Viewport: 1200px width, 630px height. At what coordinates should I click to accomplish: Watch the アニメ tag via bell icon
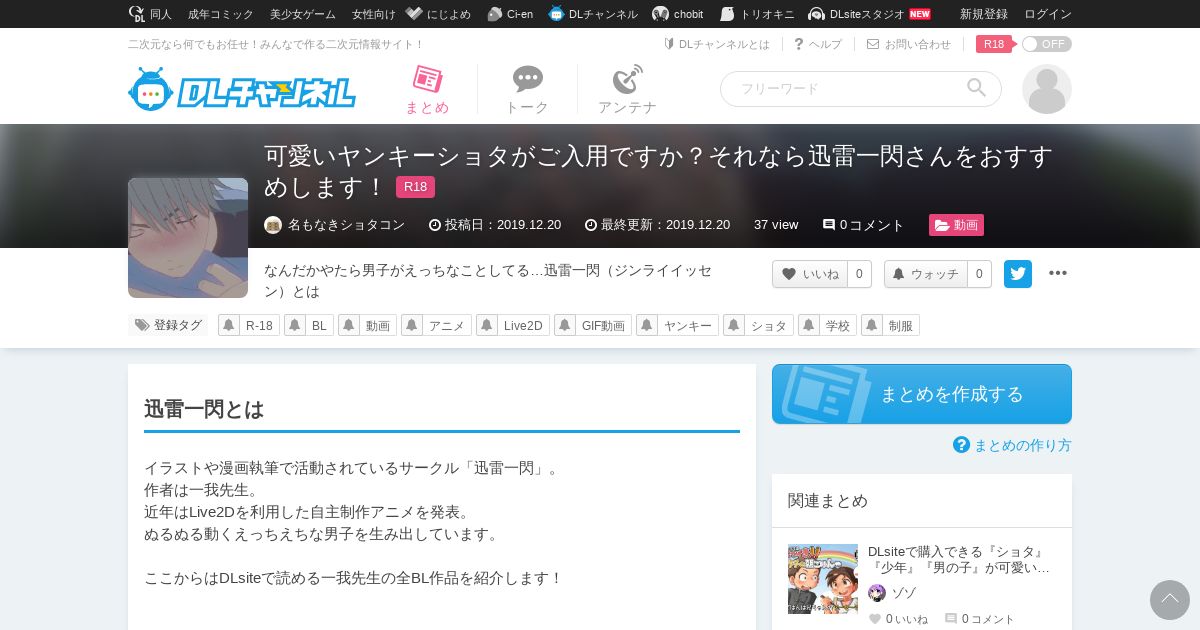pyautogui.click(x=412, y=325)
